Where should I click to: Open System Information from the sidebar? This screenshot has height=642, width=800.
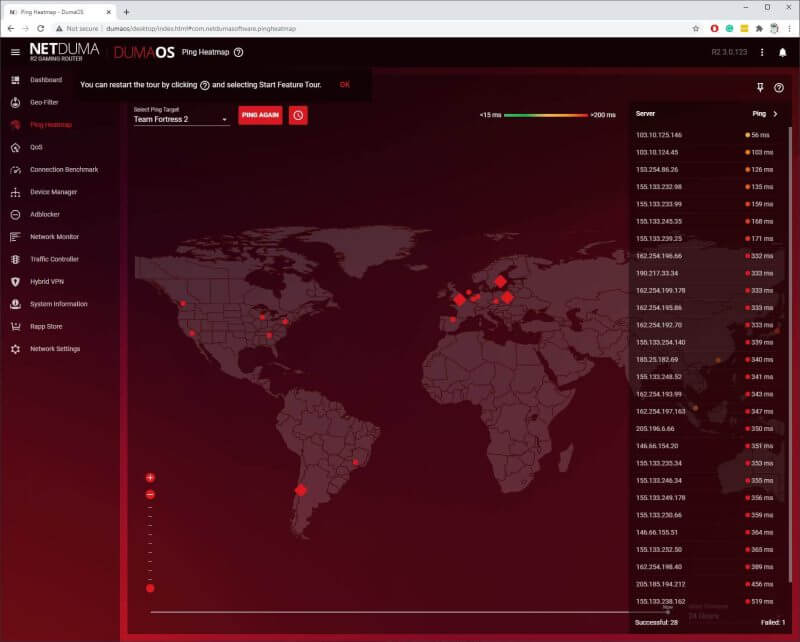(x=59, y=304)
